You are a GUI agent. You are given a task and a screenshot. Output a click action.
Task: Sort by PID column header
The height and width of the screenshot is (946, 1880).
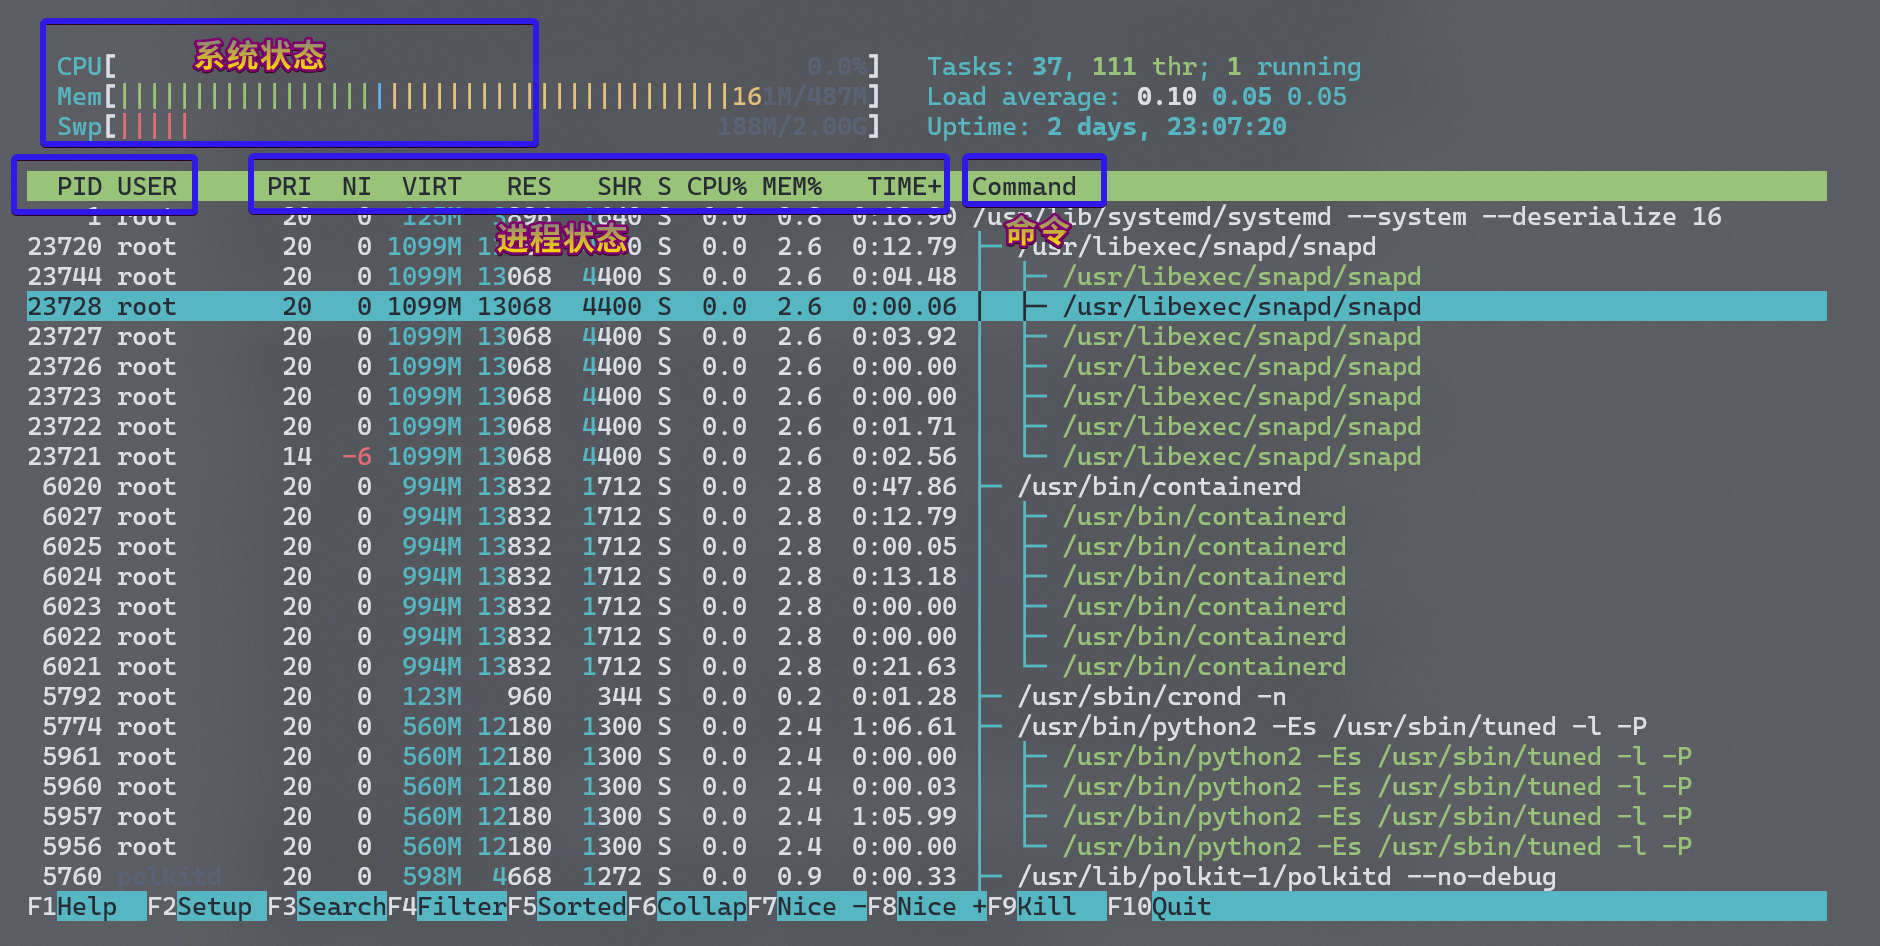(x=79, y=187)
